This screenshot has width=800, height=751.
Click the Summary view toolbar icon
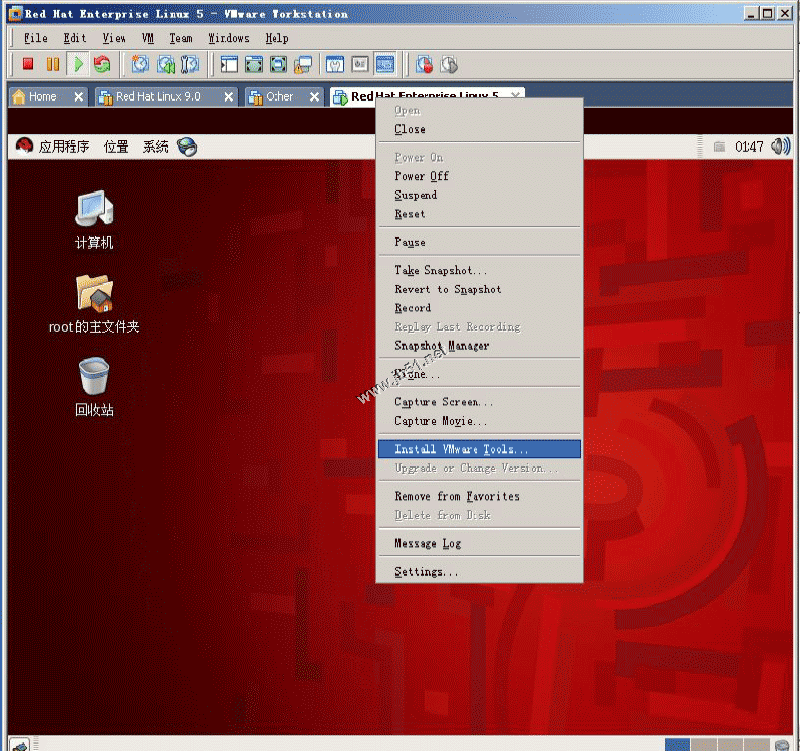[335, 64]
